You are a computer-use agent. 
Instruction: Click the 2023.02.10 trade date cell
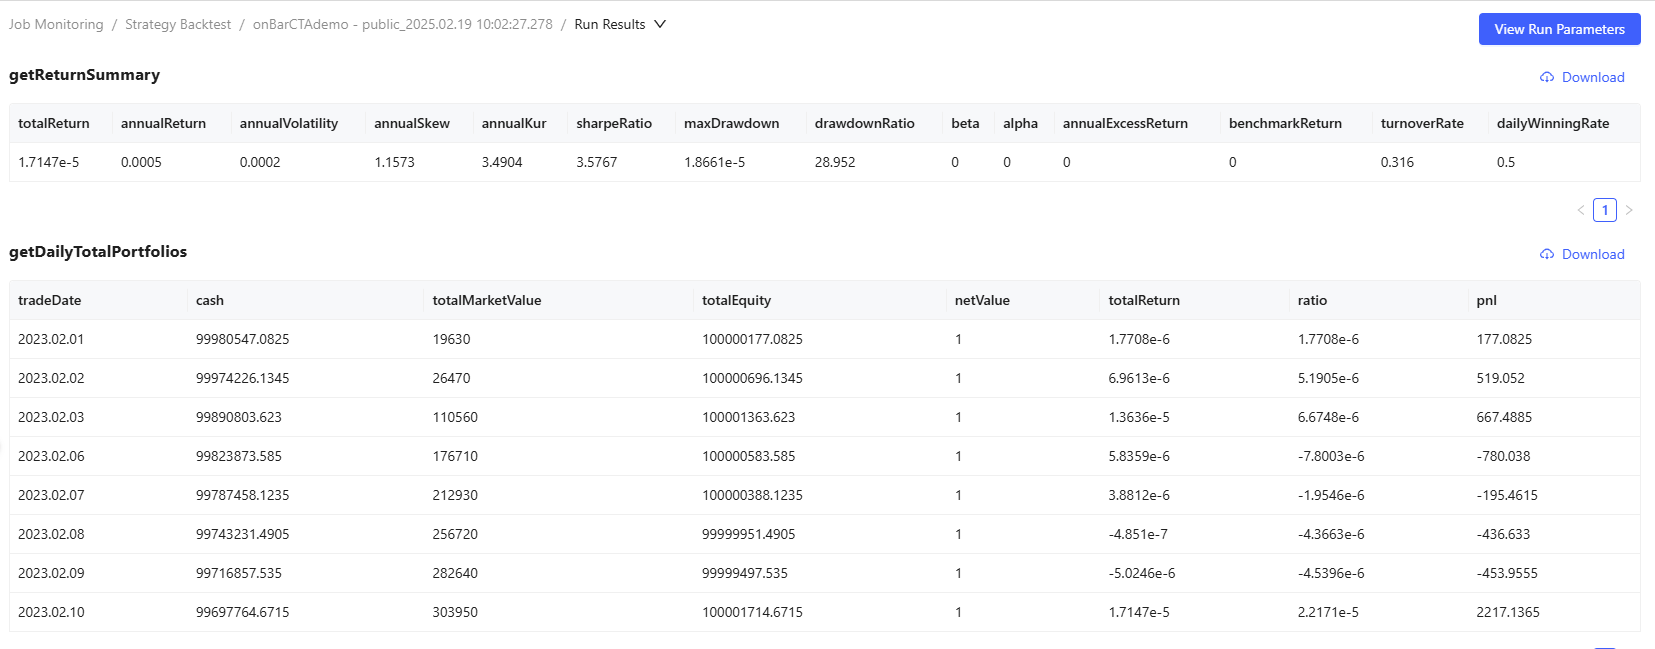click(51, 612)
